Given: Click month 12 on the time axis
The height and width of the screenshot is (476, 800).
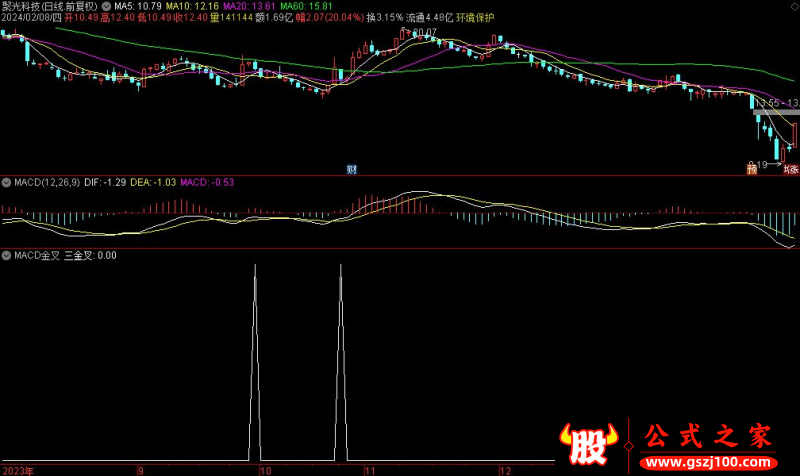Looking at the screenshot, I should 505,469.
